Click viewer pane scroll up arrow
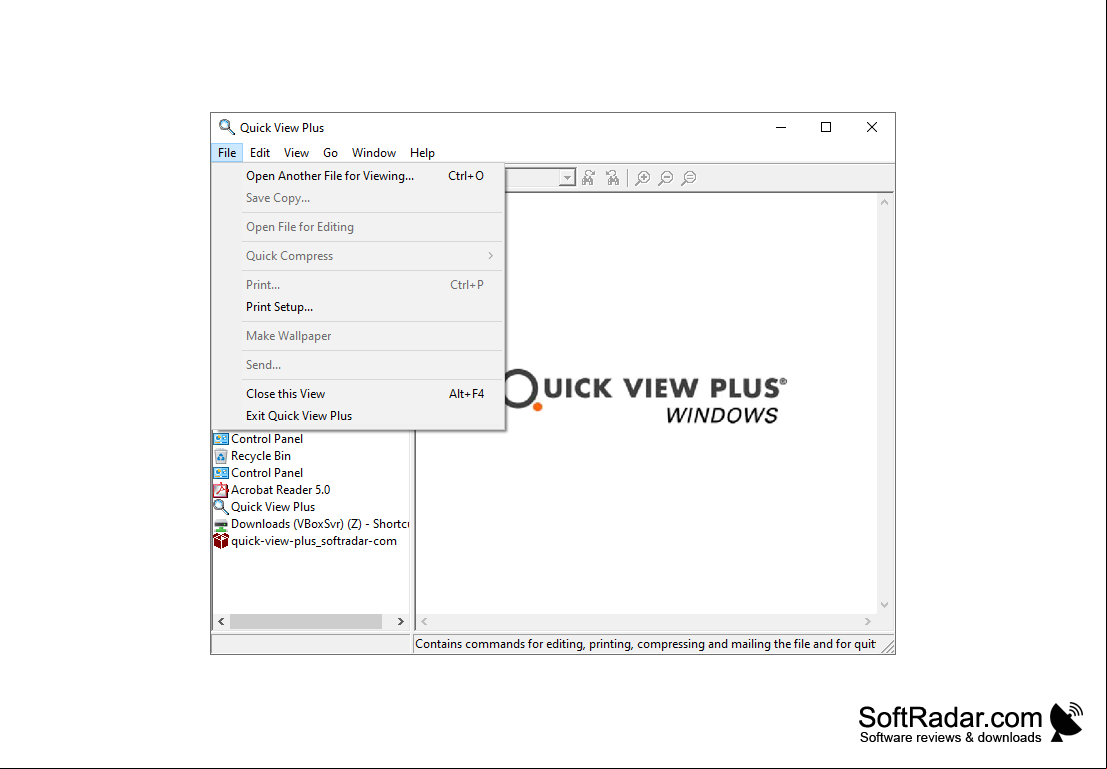 point(884,202)
